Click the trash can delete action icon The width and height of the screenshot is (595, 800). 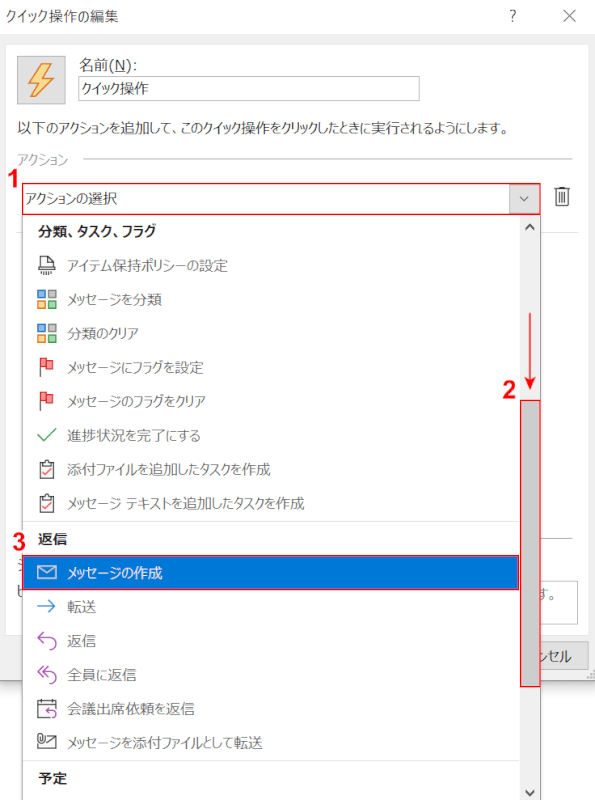562,196
